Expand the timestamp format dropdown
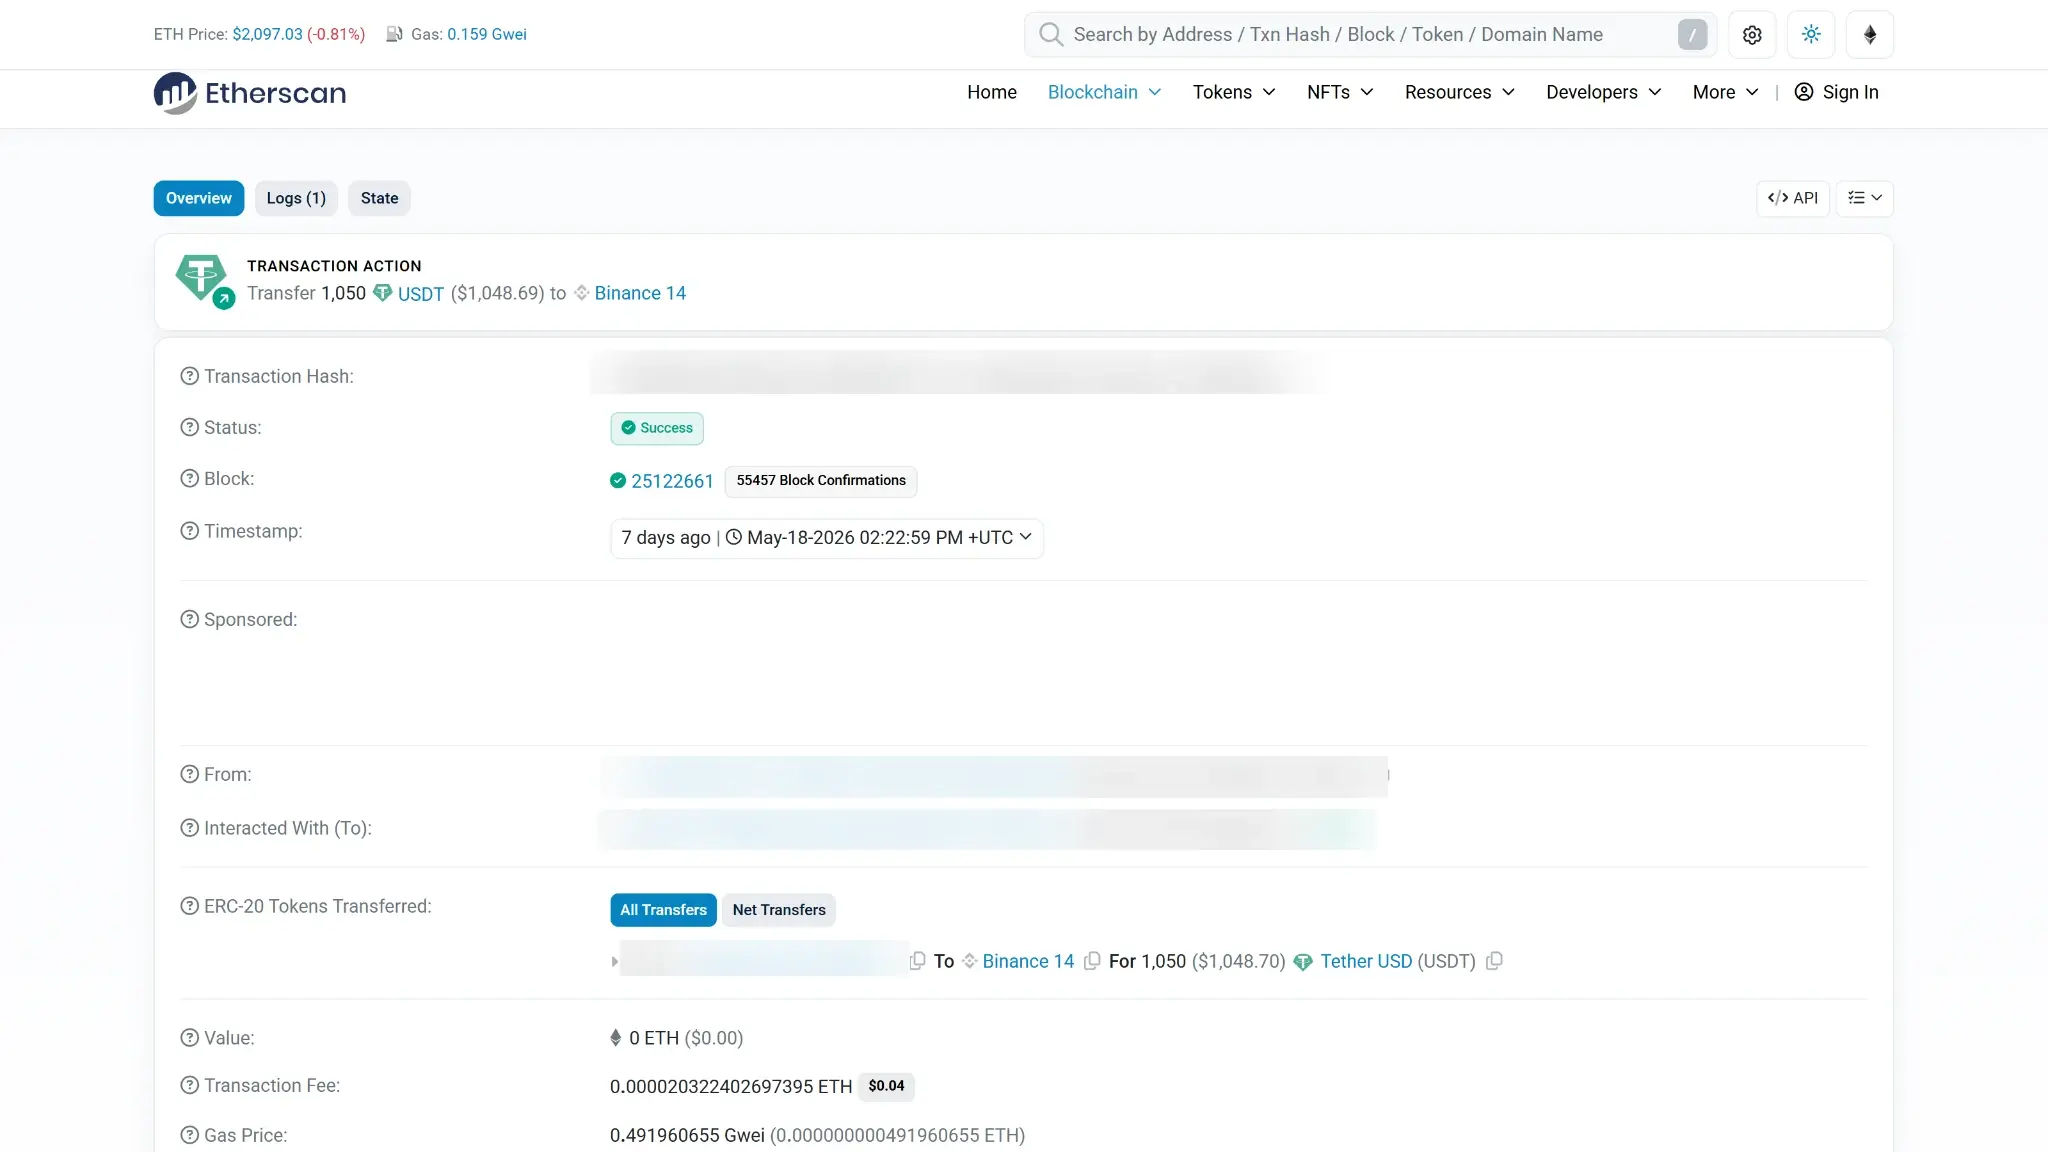This screenshot has width=2048, height=1152. coord(1025,537)
